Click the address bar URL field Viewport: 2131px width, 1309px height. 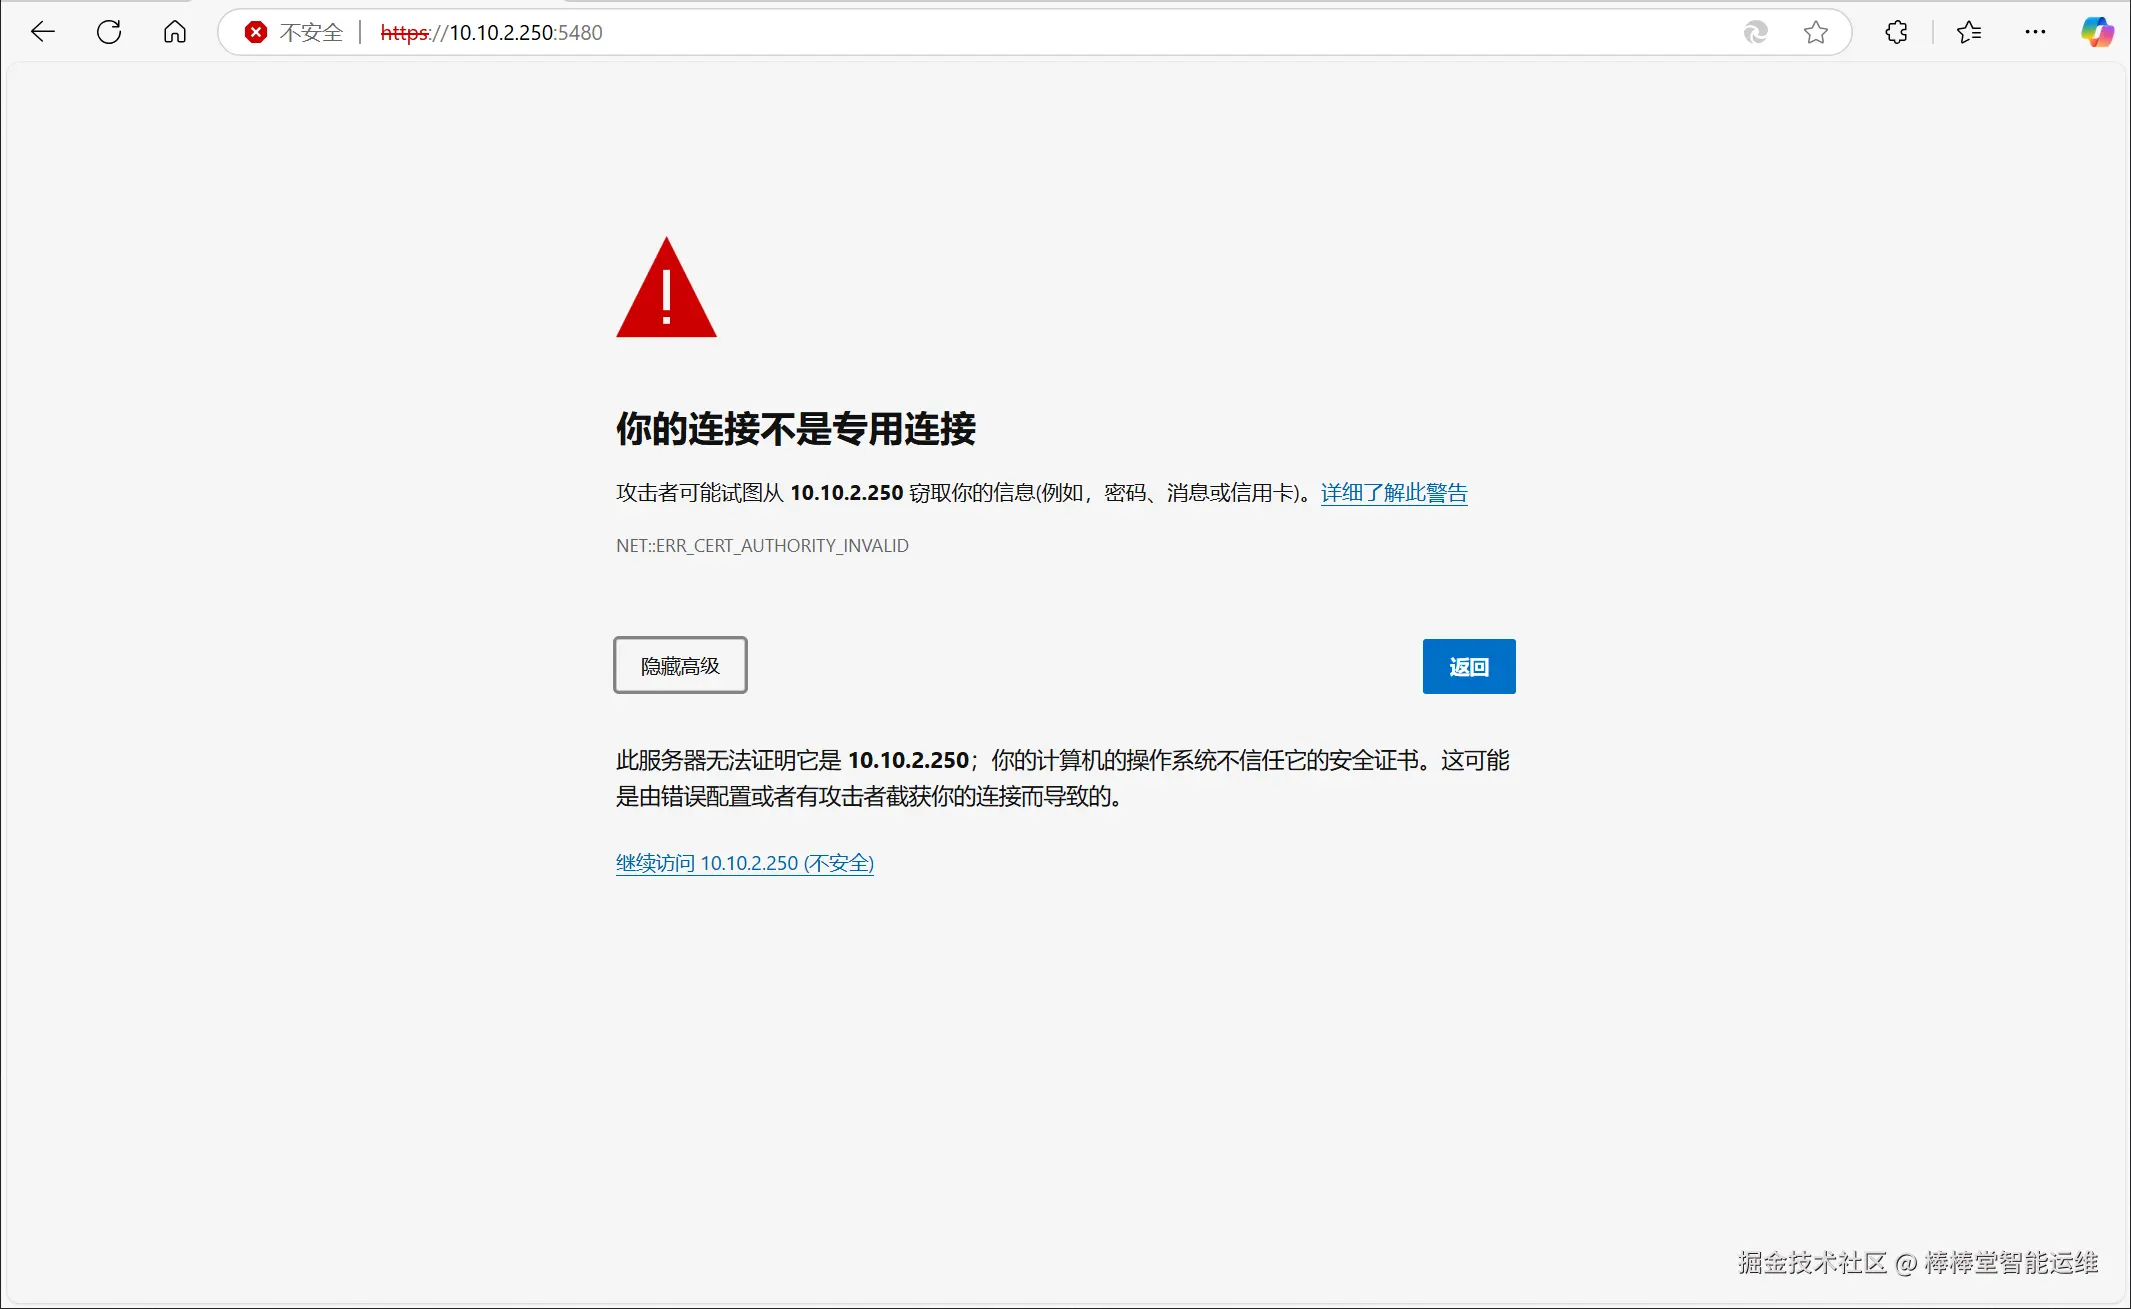(x=900, y=32)
